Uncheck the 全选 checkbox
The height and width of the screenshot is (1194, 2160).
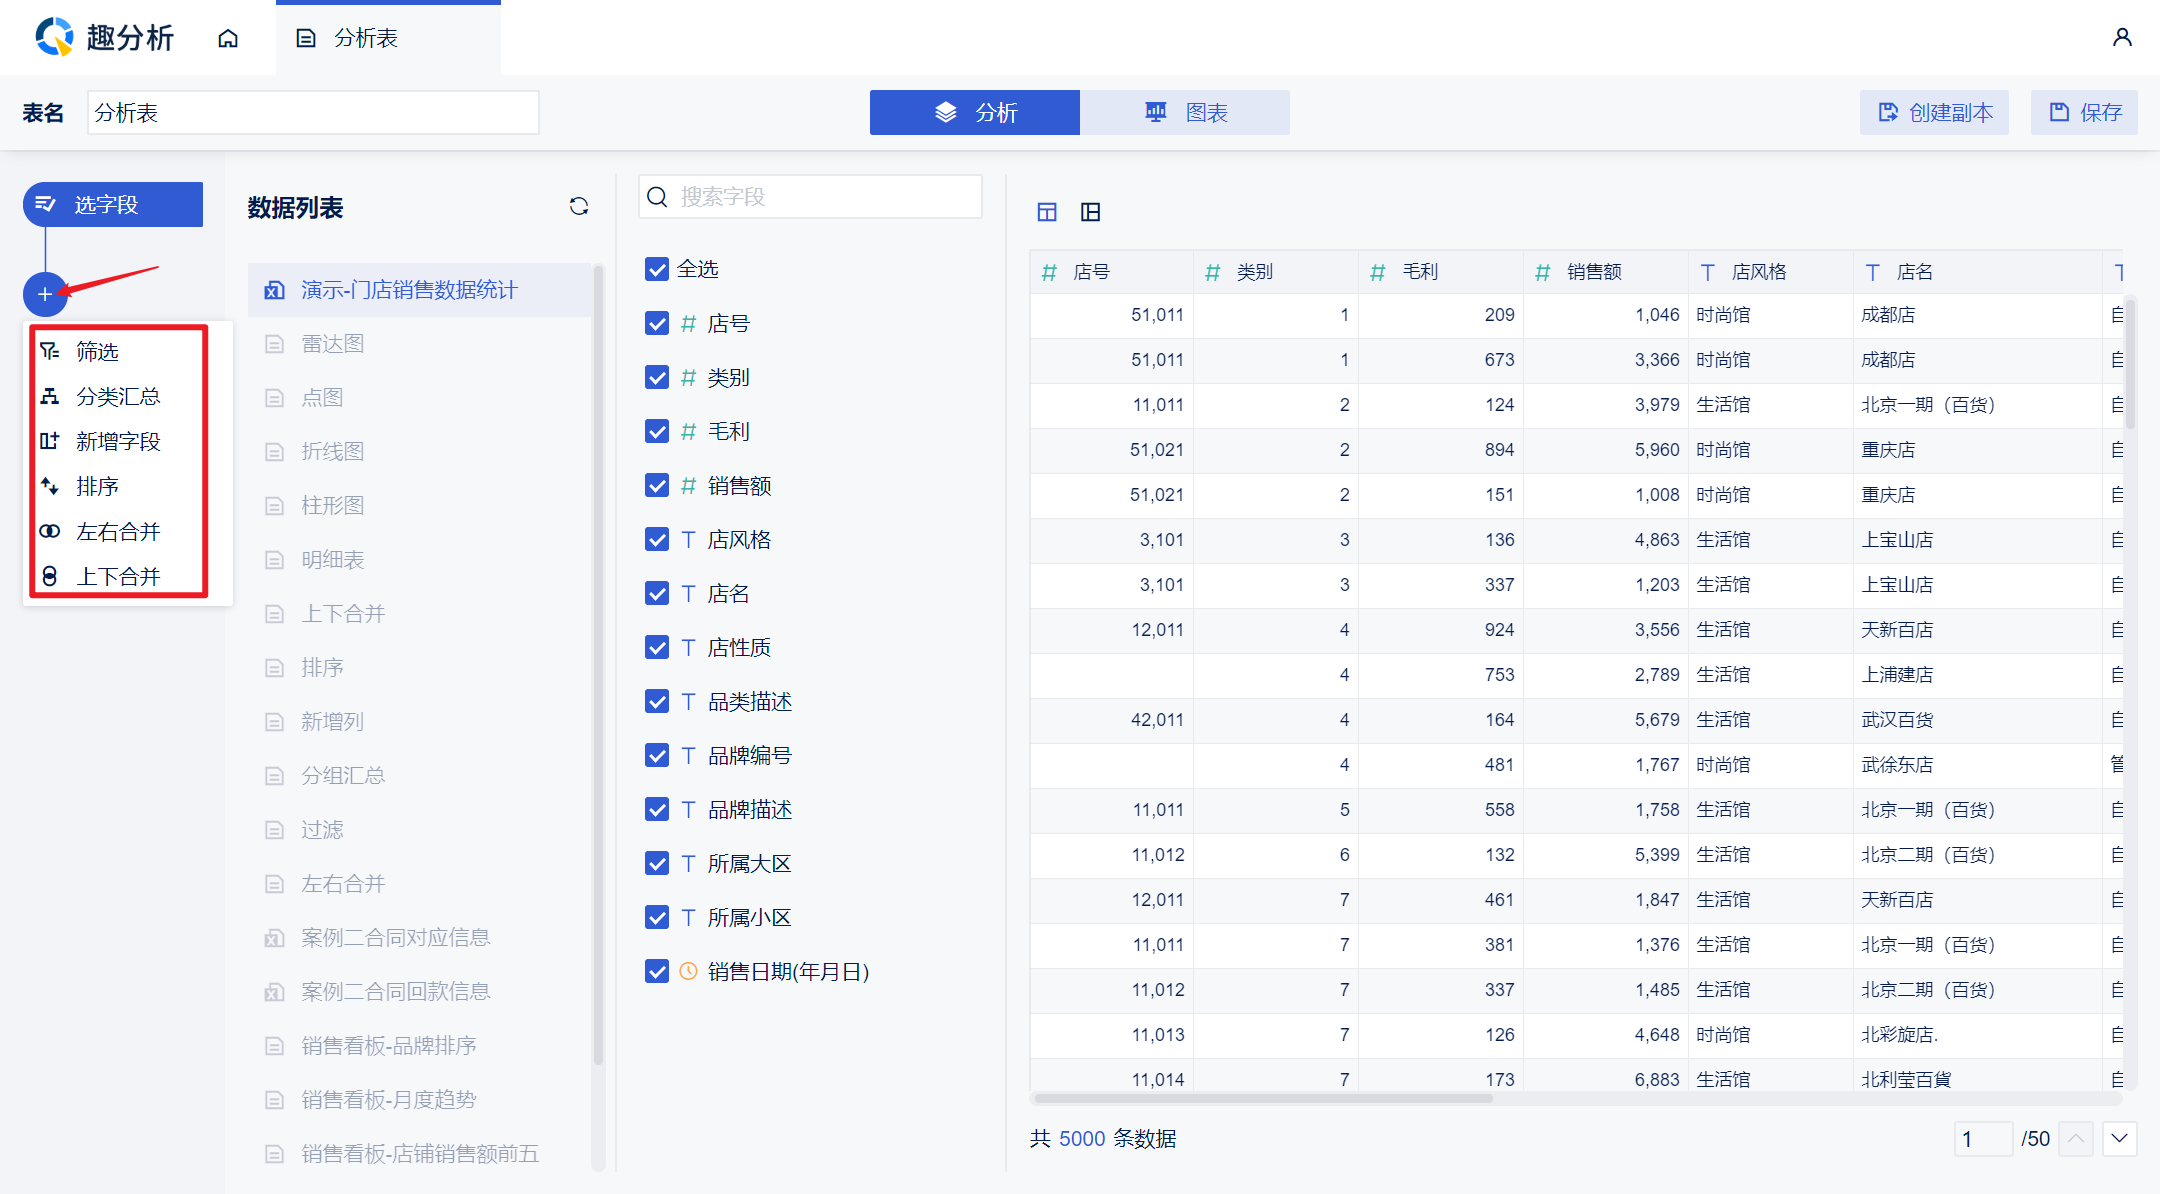[x=657, y=269]
